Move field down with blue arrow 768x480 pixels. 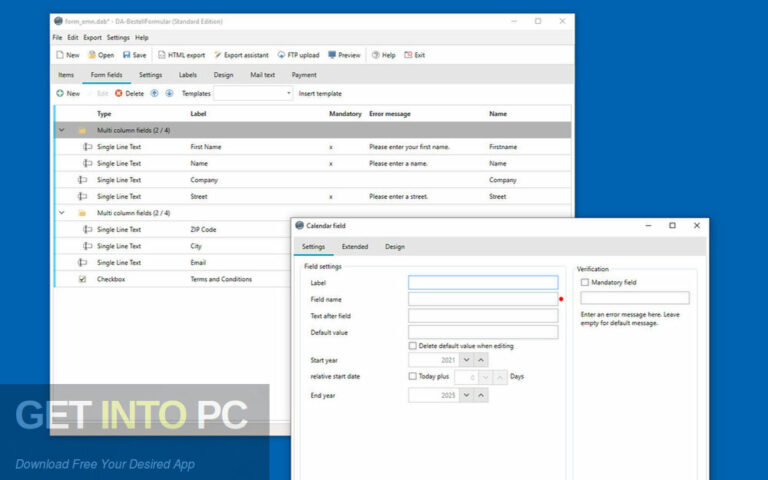pyautogui.click(x=169, y=93)
